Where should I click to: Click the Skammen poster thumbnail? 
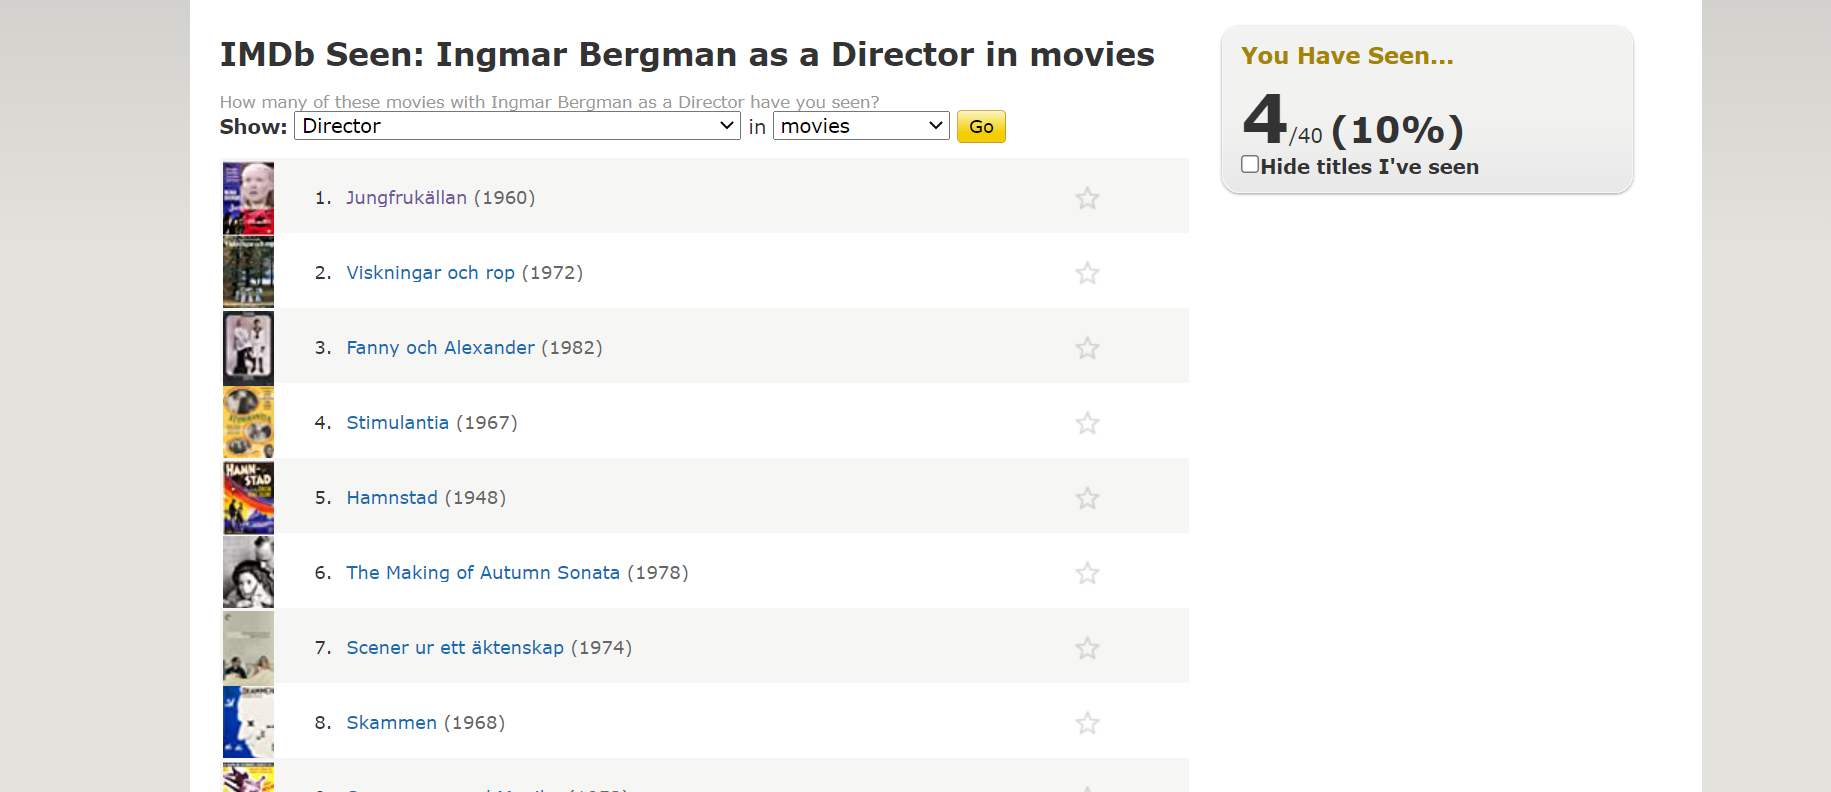(248, 722)
